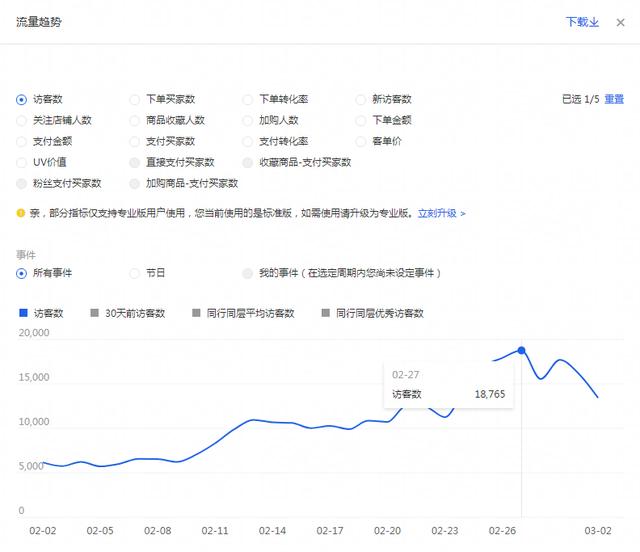Click the 18,765 tooltip value
640x552 pixels.
490,394
